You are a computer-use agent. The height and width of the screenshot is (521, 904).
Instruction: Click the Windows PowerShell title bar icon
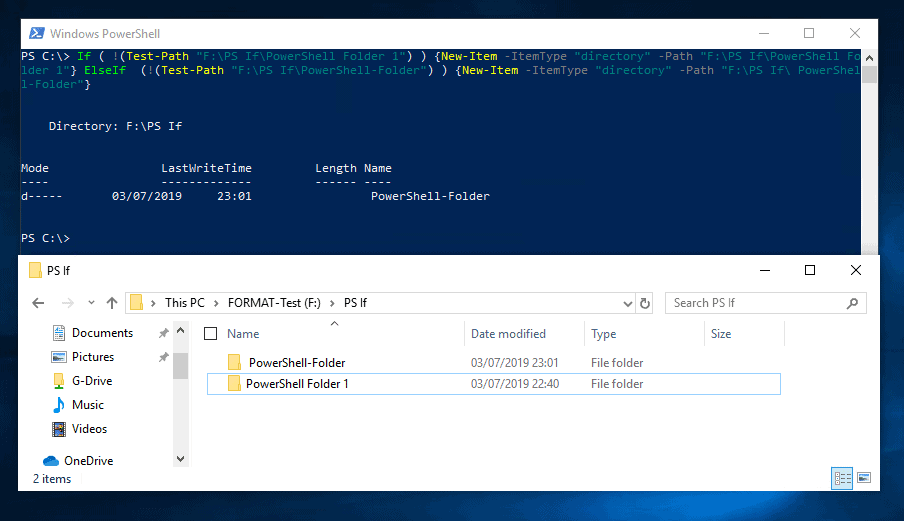click(x=37, y=33)
